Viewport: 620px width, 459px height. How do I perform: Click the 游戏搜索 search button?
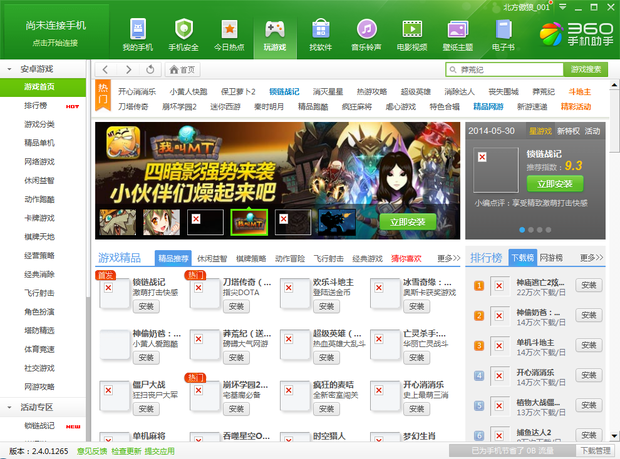(586, 70)
